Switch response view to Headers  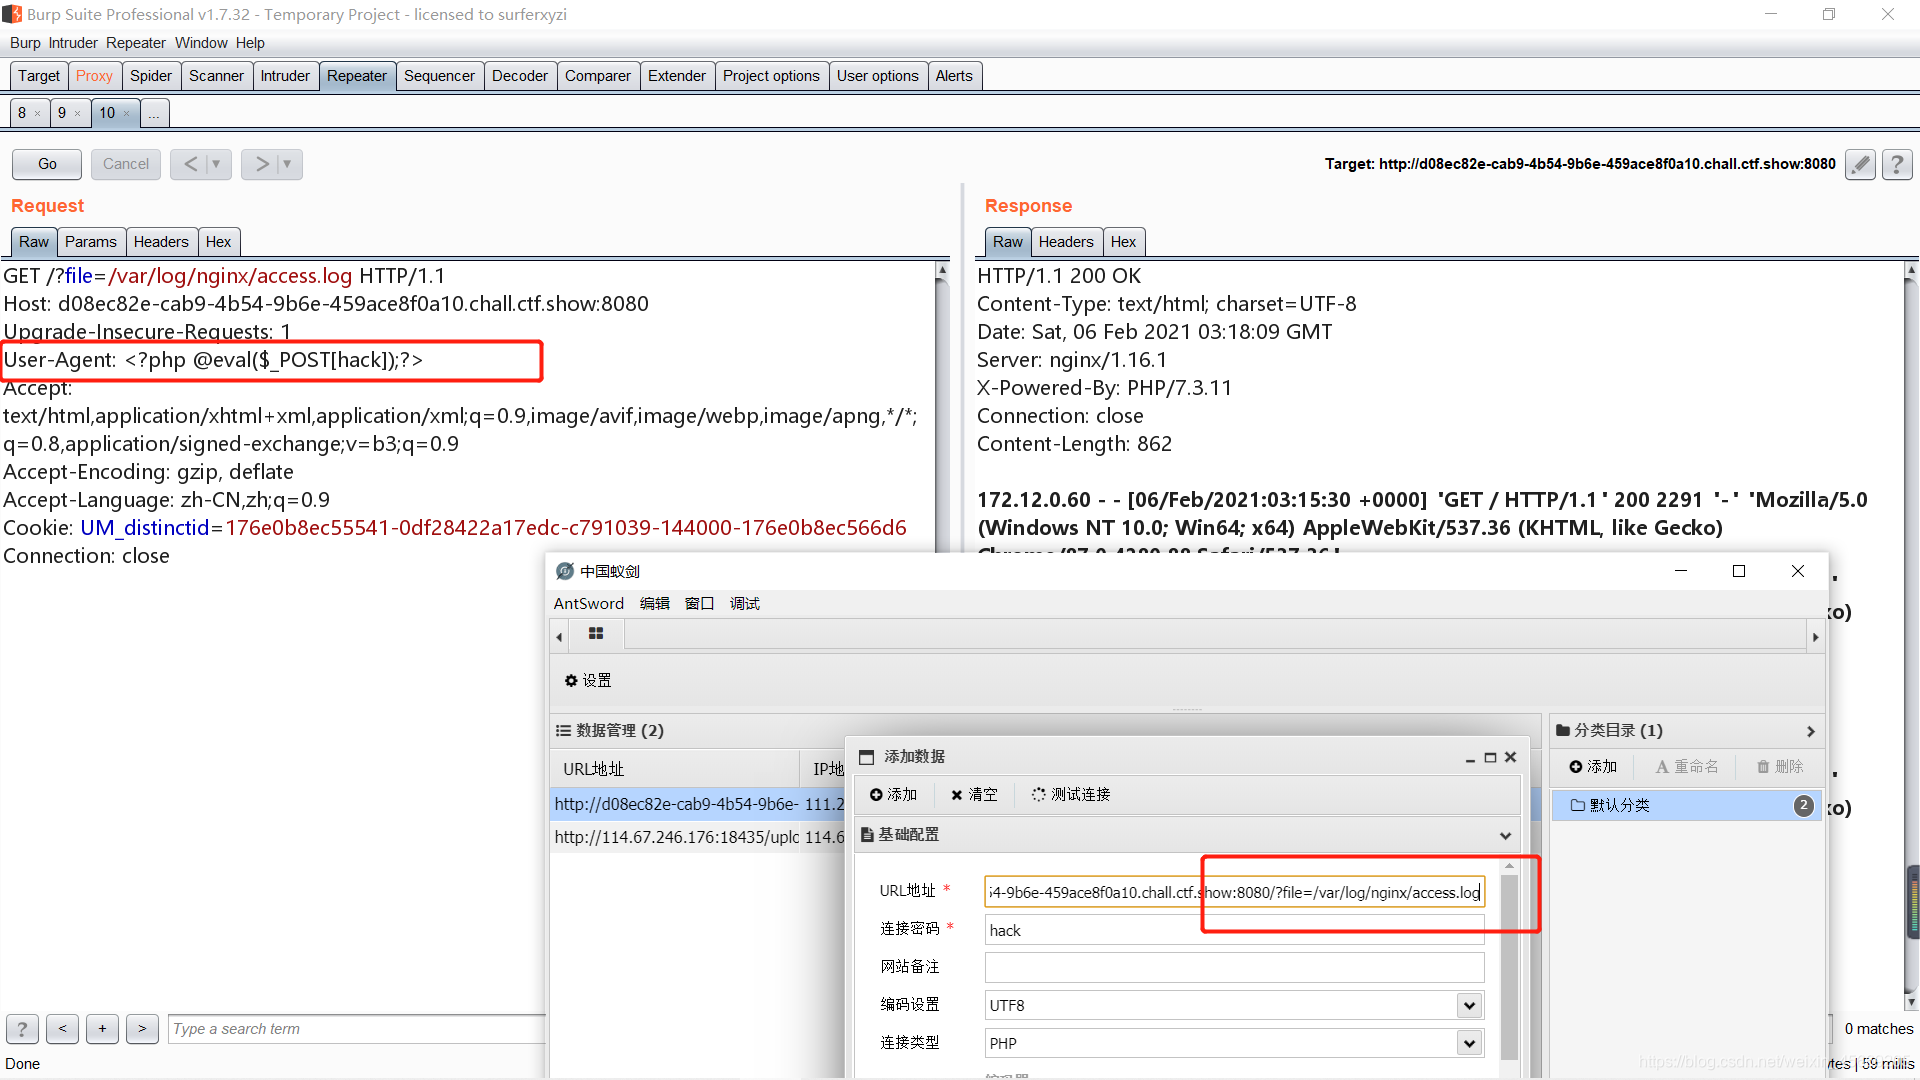tap(1066, 242)
